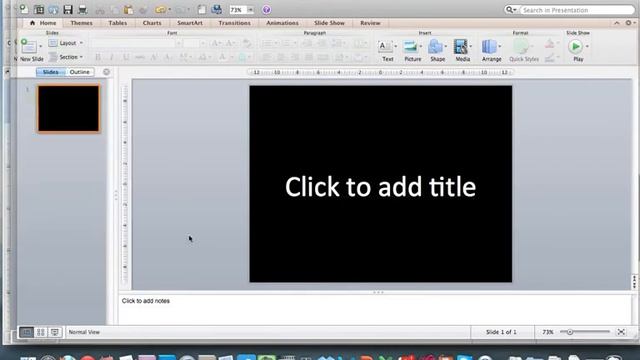Open the Animations ribbon tab
640x360 pixels.
tap(282, 23)
